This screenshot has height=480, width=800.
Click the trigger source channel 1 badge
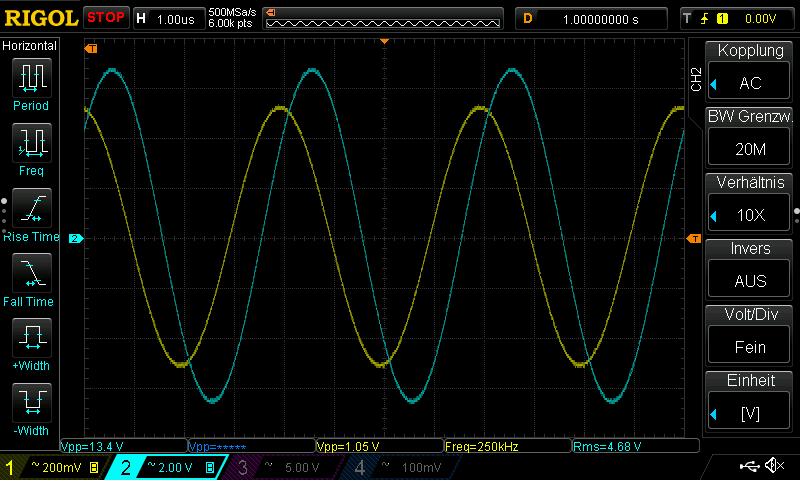(x=722, y=19)
